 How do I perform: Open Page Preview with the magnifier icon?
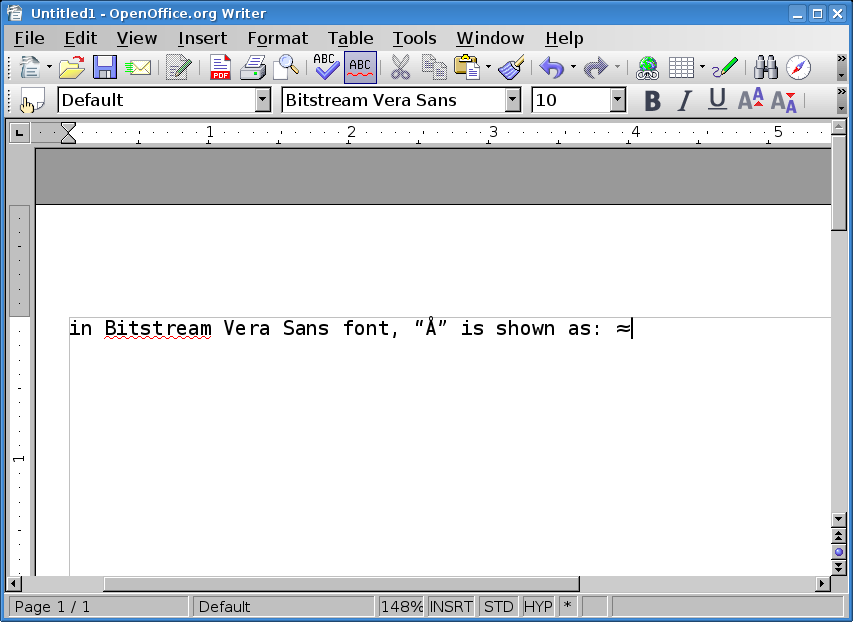pyautogui.click(x=286, y=67)
